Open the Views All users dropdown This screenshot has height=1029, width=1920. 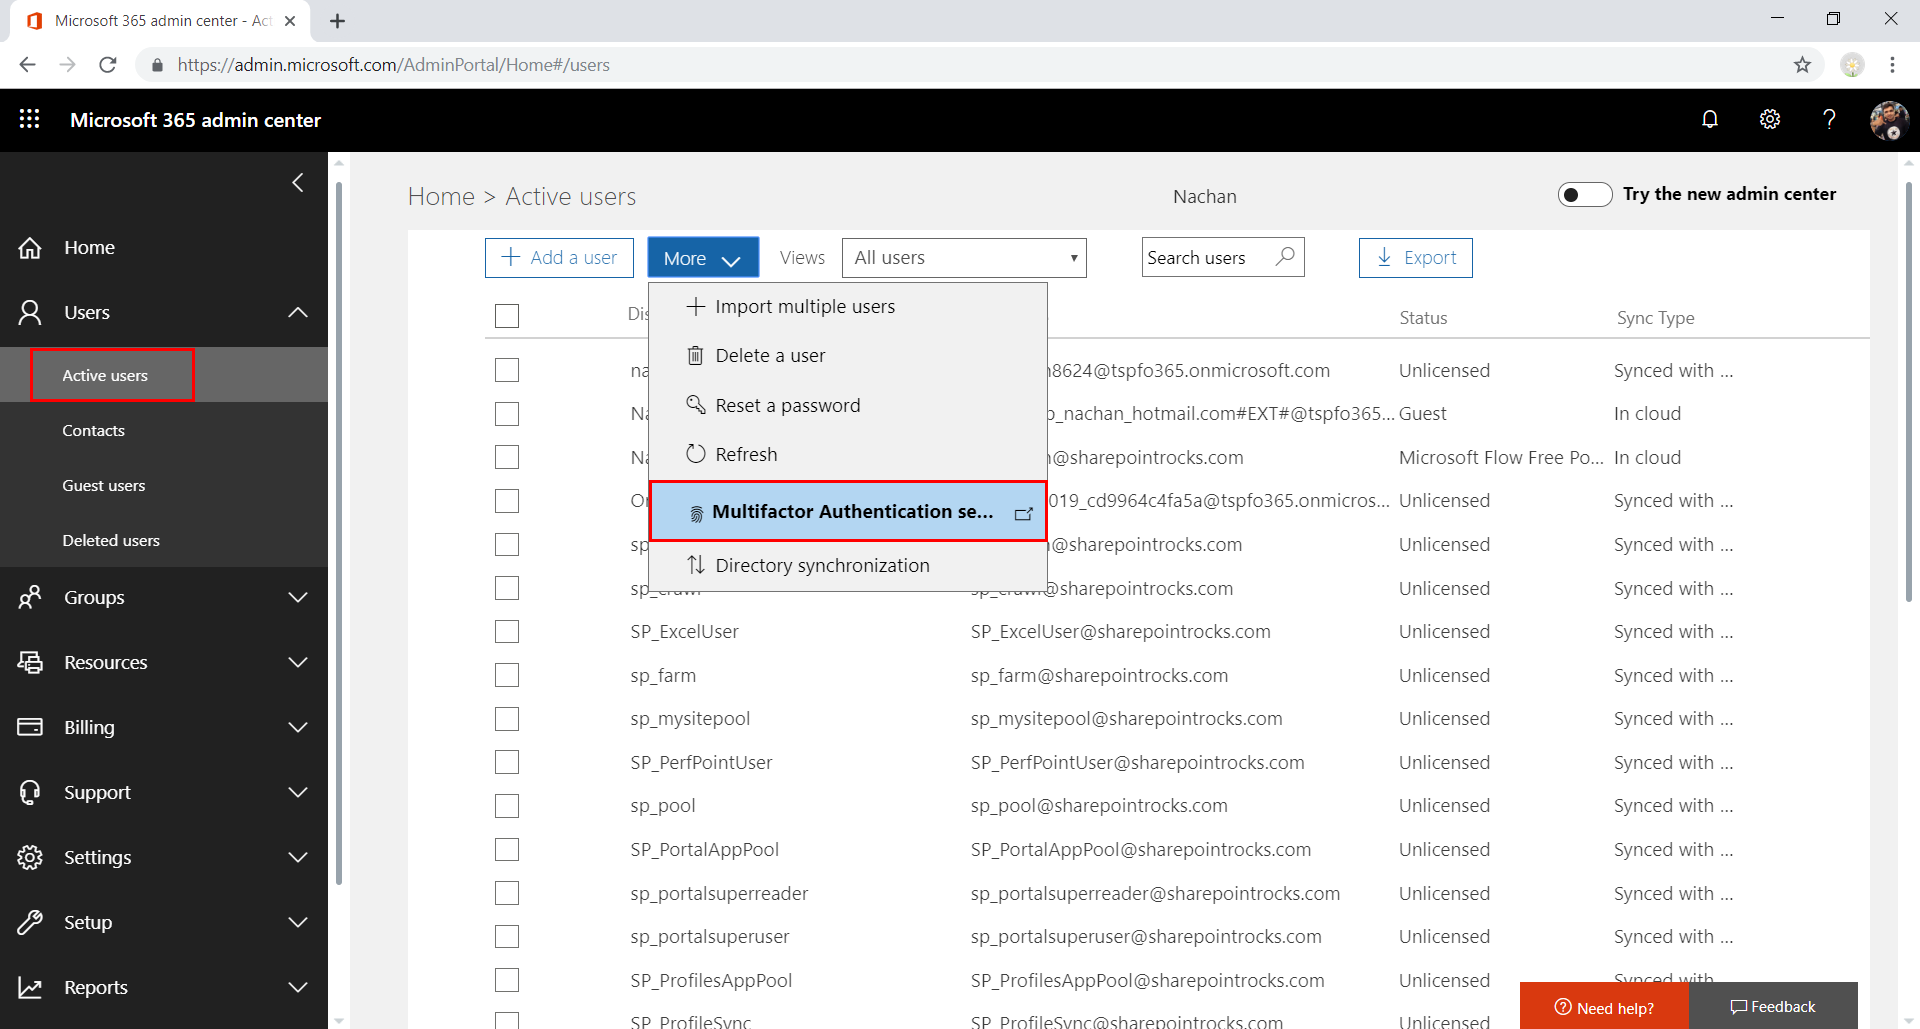(x=964, y=258)
